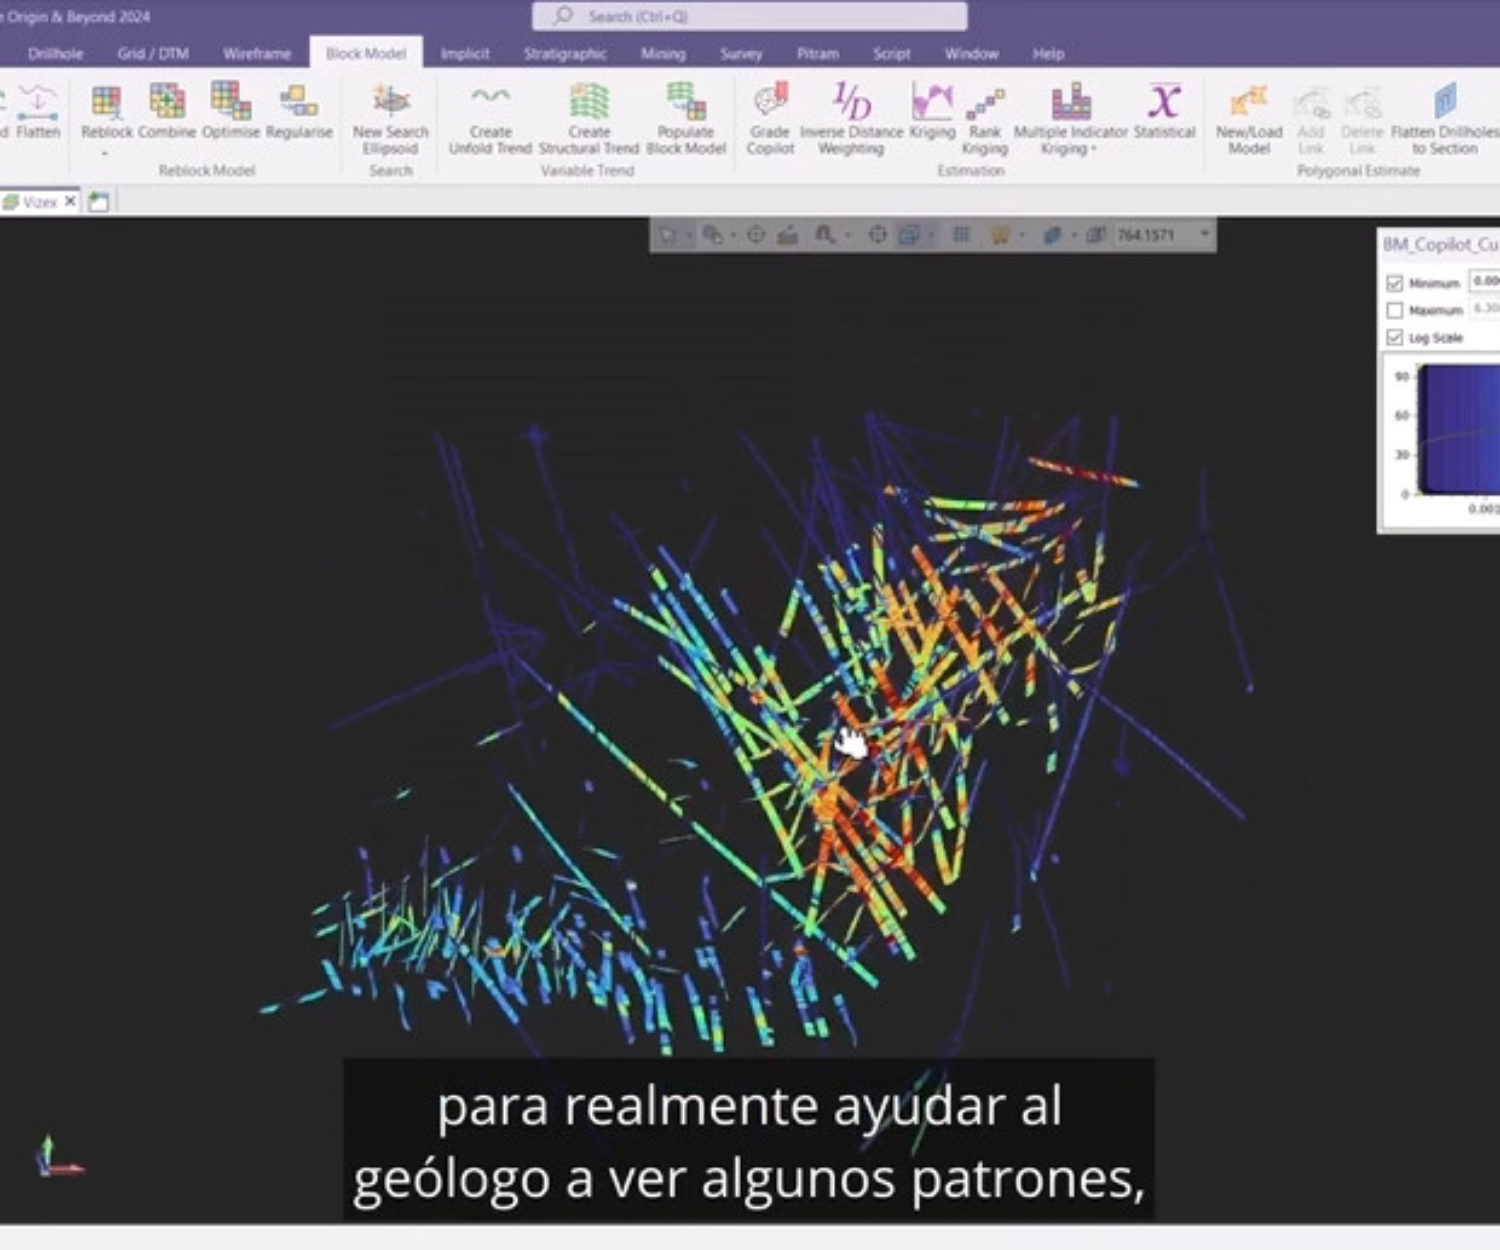This screenshot has height=1250, width=1500.
Task: Click the Statistical estimation icon
Action: coord(1164,103)
